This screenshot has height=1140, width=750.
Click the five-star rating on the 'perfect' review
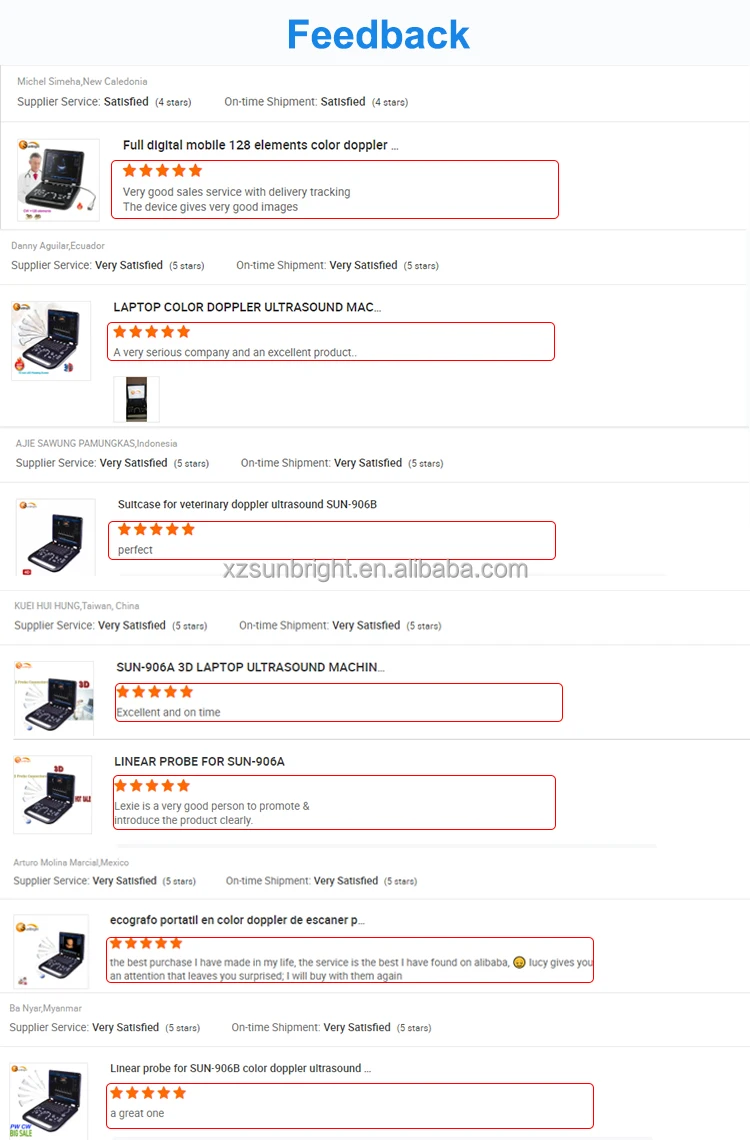point(156,529)
